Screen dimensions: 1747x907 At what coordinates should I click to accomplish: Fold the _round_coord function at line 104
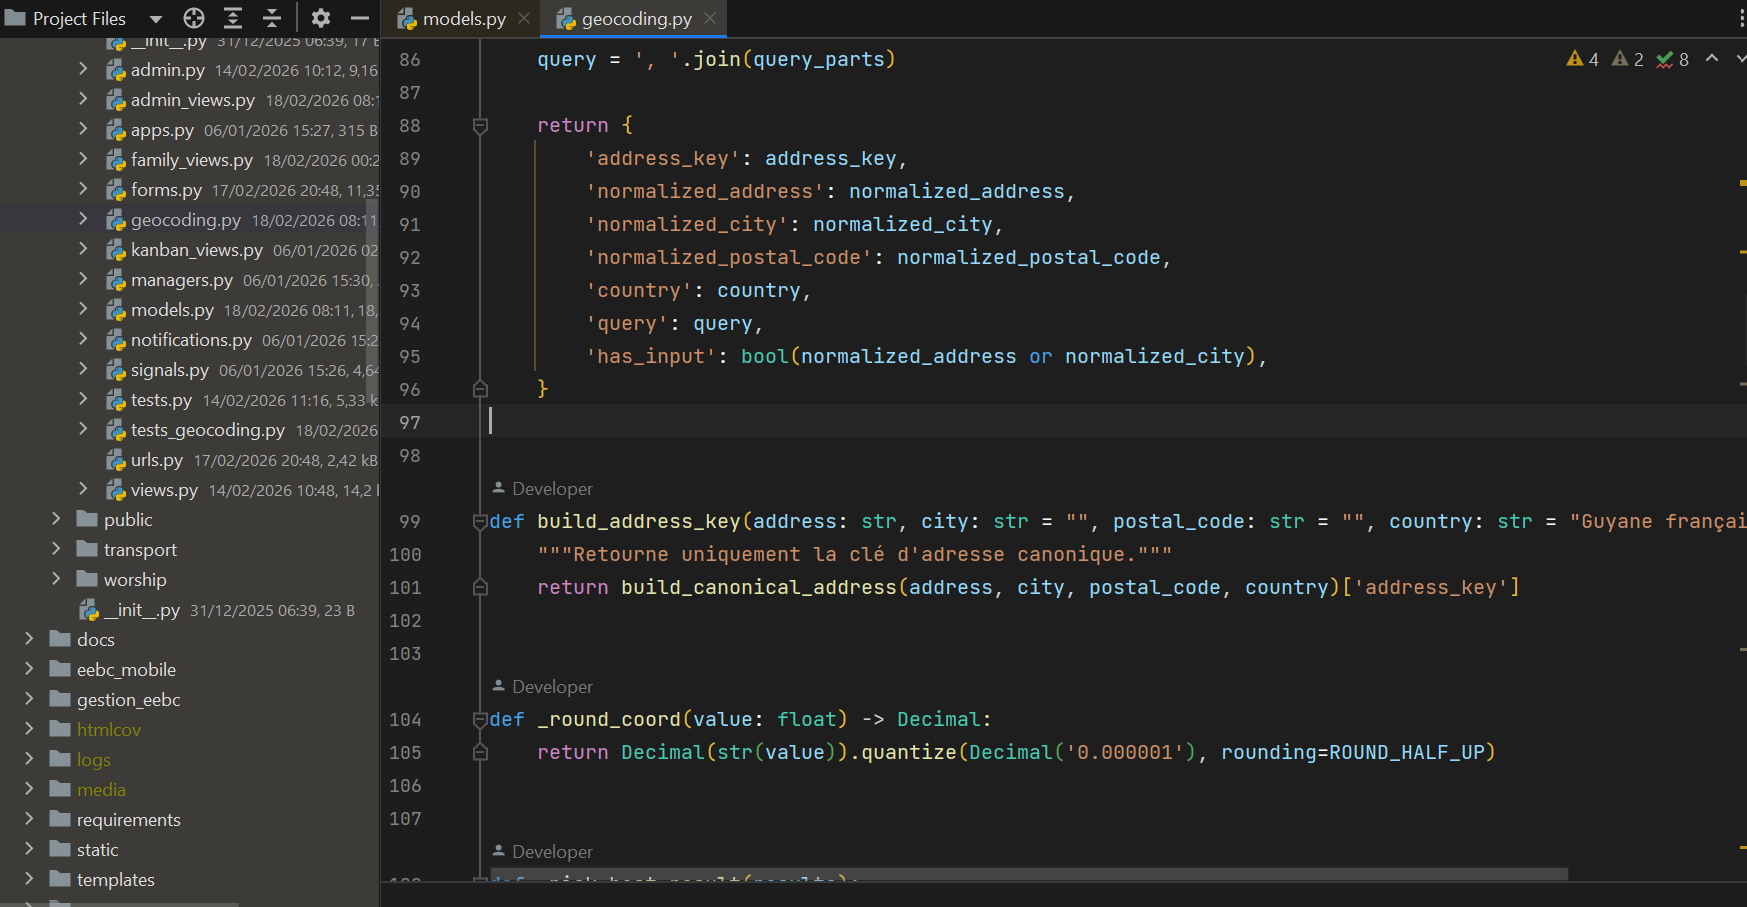480,719
